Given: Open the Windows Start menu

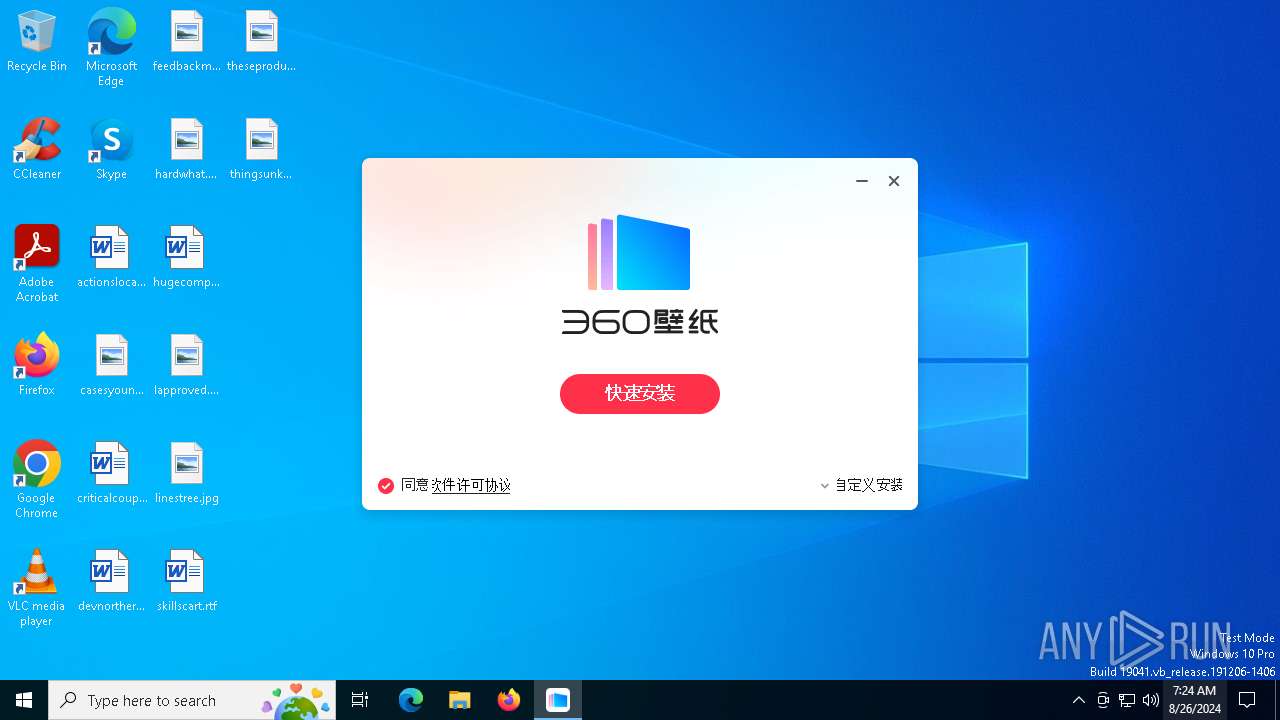Looking at the screenshot, I should point(24,700).
